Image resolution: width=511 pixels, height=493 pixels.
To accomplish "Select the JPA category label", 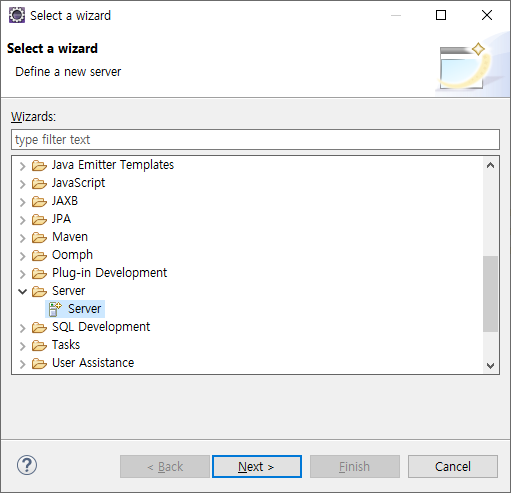I will (x=61, y=219).
